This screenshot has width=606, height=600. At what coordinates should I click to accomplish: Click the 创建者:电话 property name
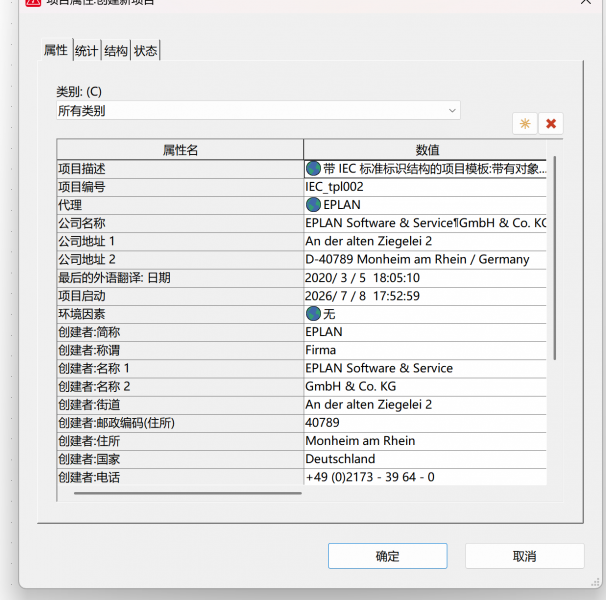tap(180, 477)
